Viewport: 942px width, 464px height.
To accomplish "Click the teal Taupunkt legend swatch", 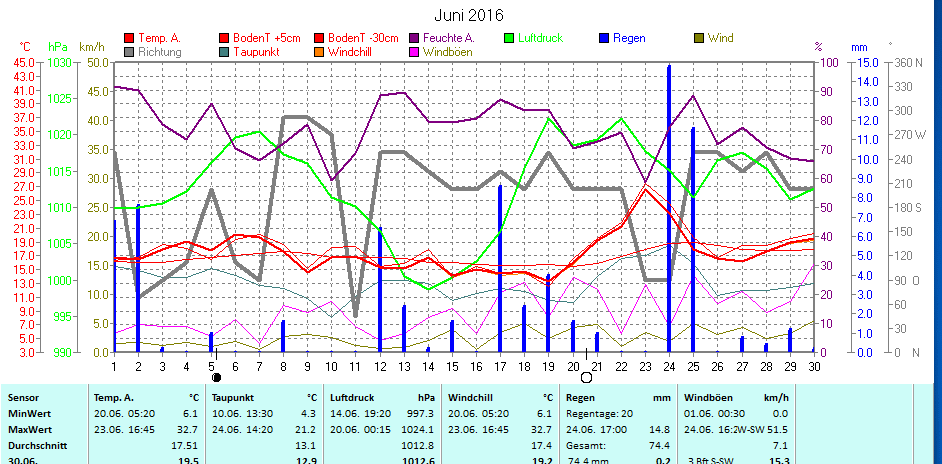I will (224, 52).
